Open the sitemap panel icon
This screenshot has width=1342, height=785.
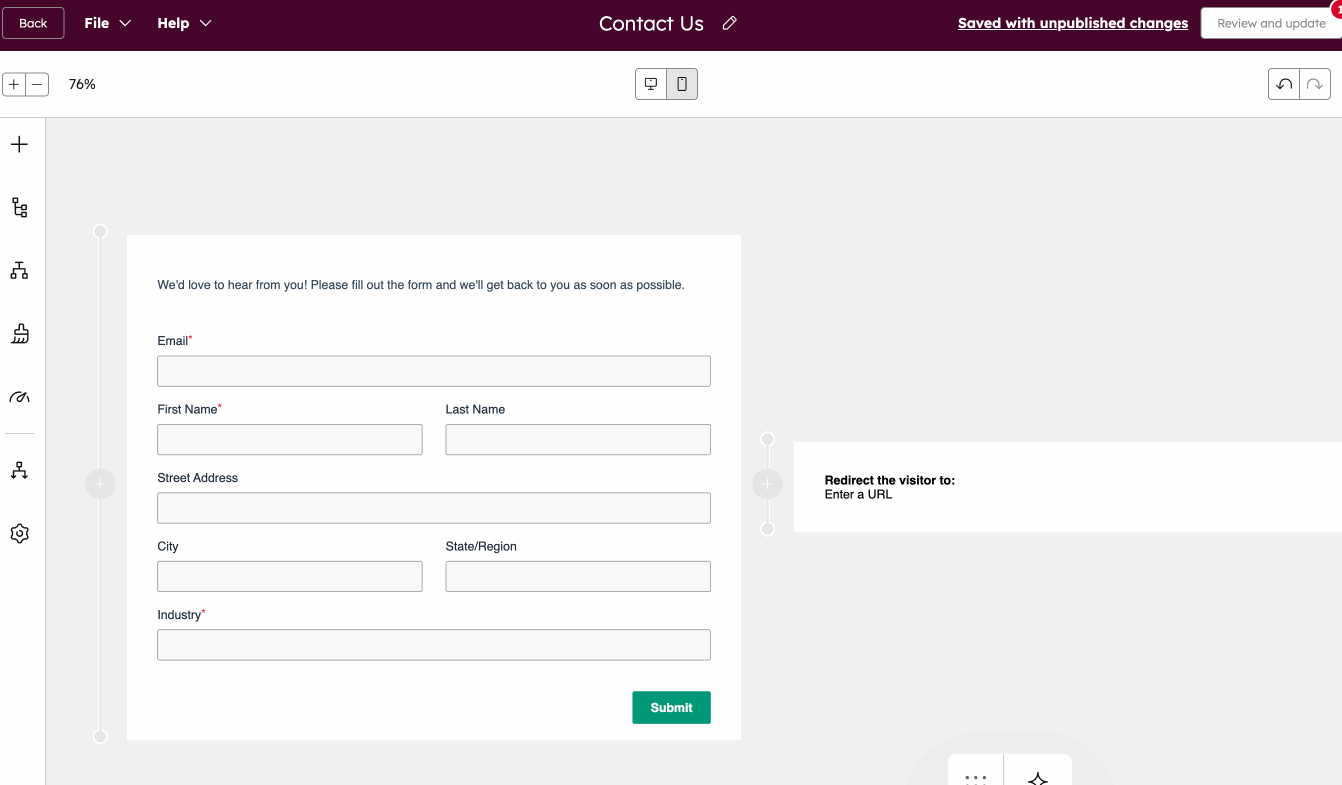pos(18,270)
